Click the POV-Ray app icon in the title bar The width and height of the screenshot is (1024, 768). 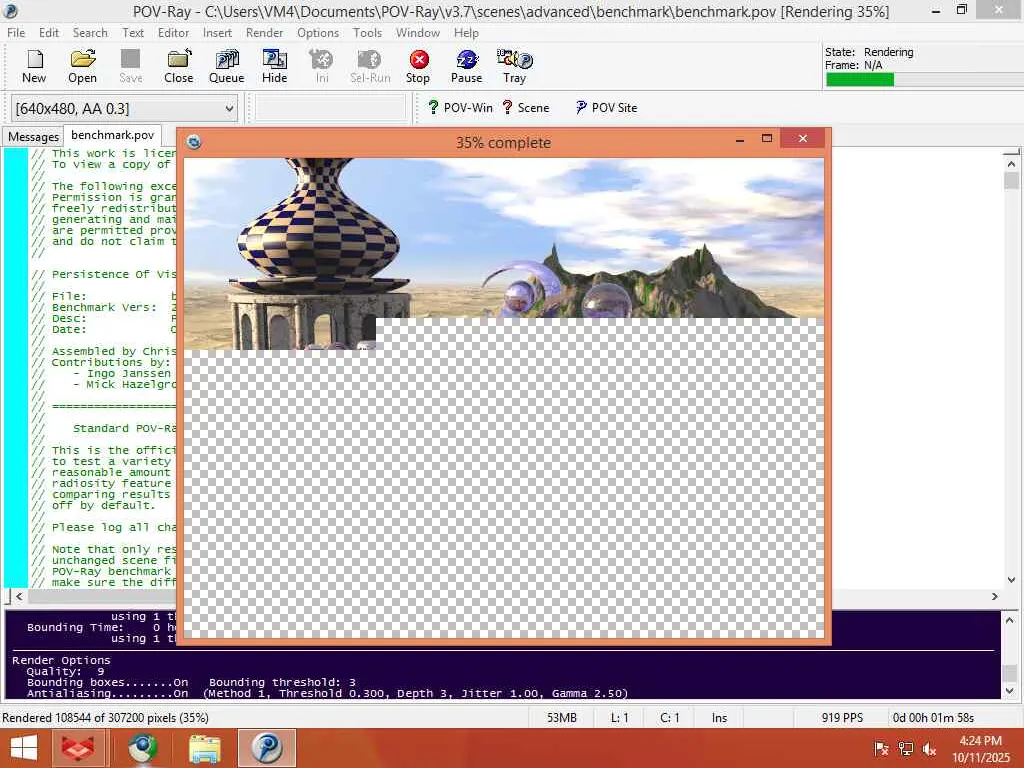coord(10,11)
